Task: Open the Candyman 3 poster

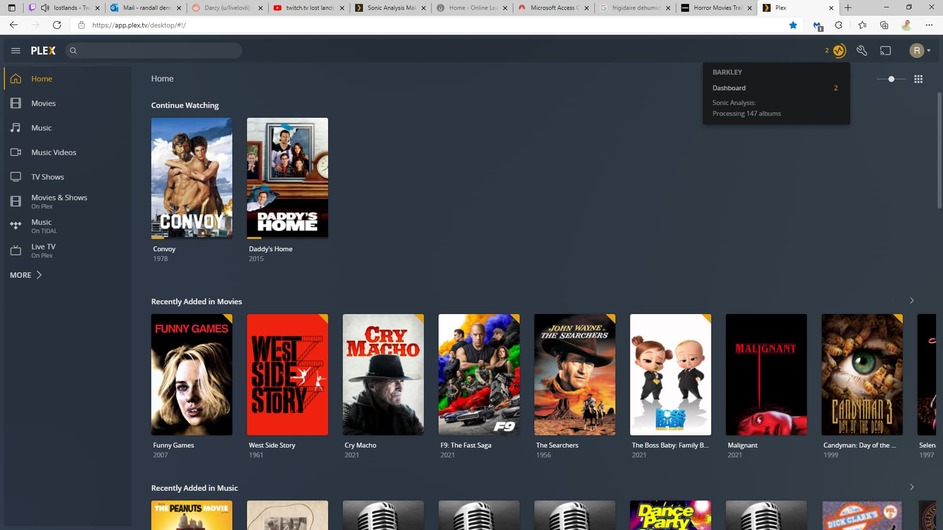Action: [862, 375]
